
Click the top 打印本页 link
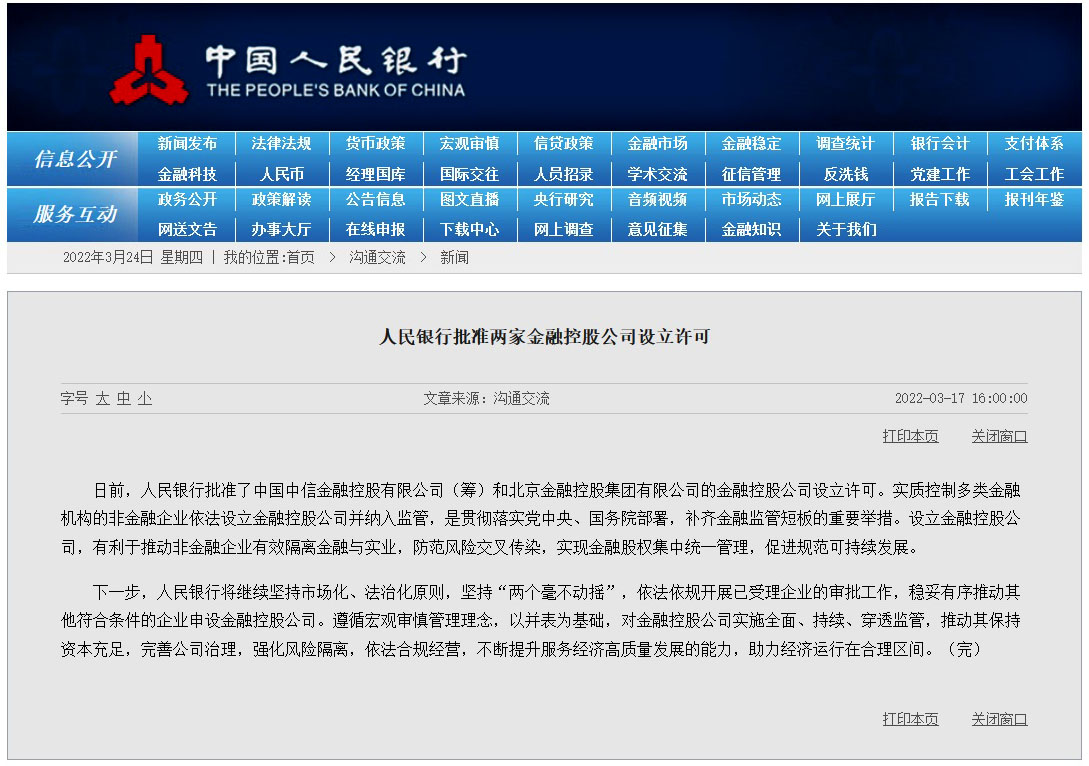(x=910, y=437)
